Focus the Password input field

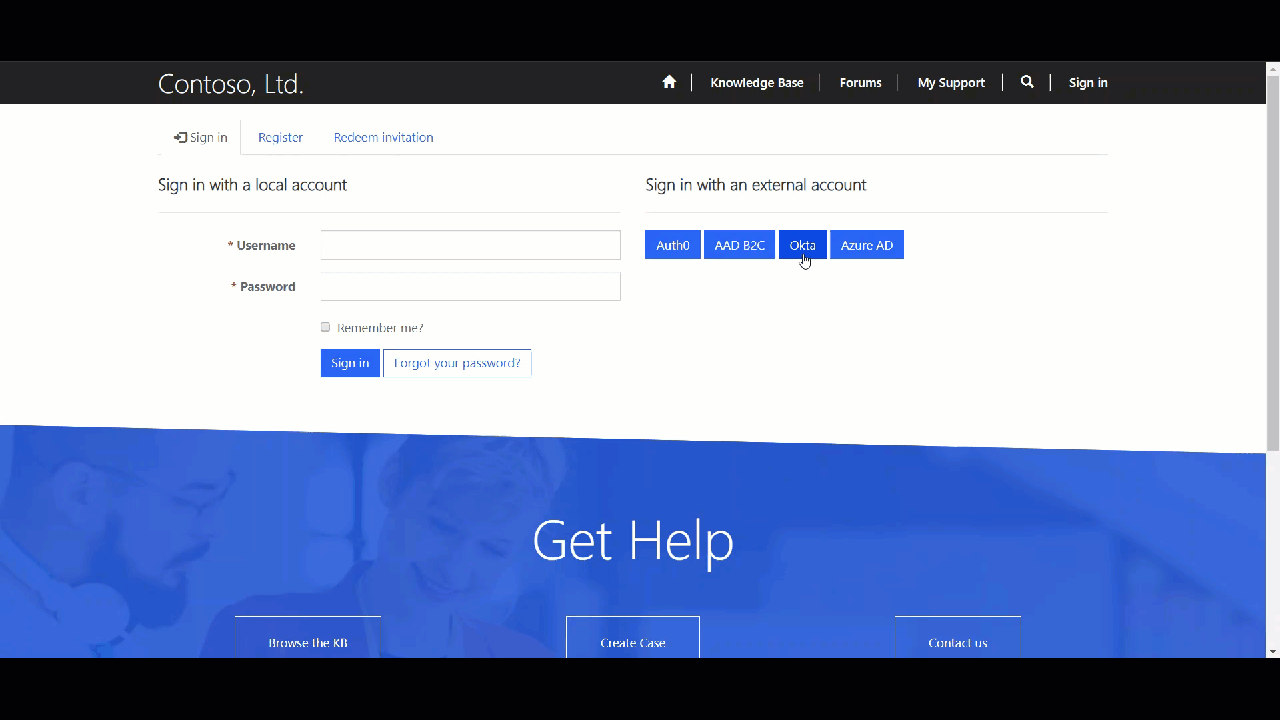tap(470, 286)
